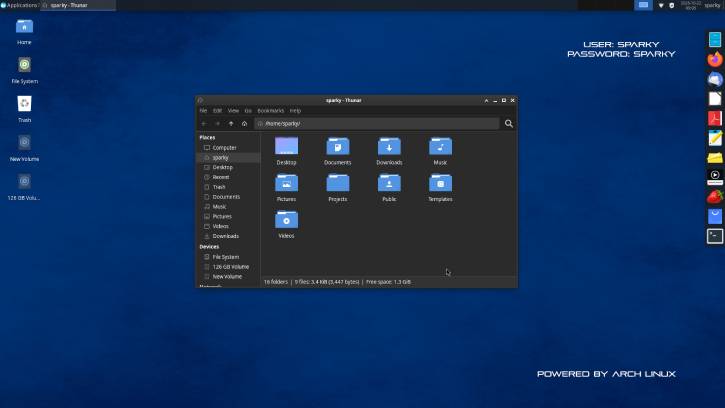725x408 pixels.
Task: Open the Bookmarks menu in Thunar
Action: (x=270, y=111)
